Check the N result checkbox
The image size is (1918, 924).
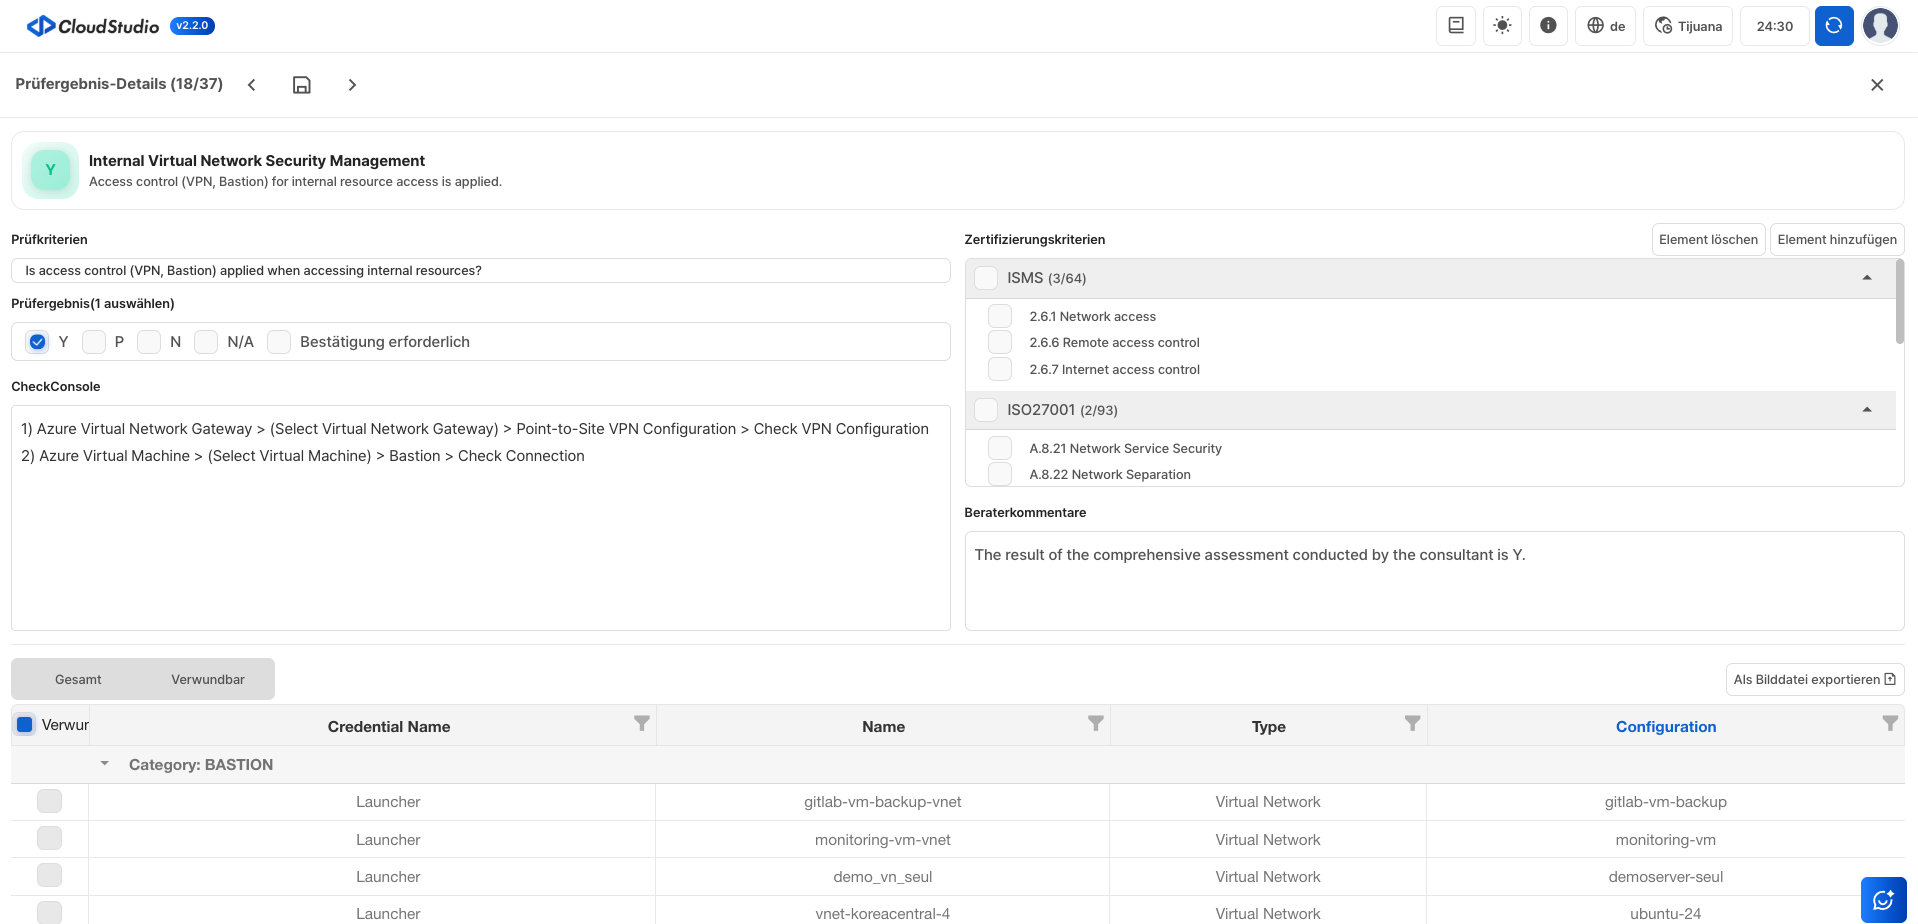149,342
